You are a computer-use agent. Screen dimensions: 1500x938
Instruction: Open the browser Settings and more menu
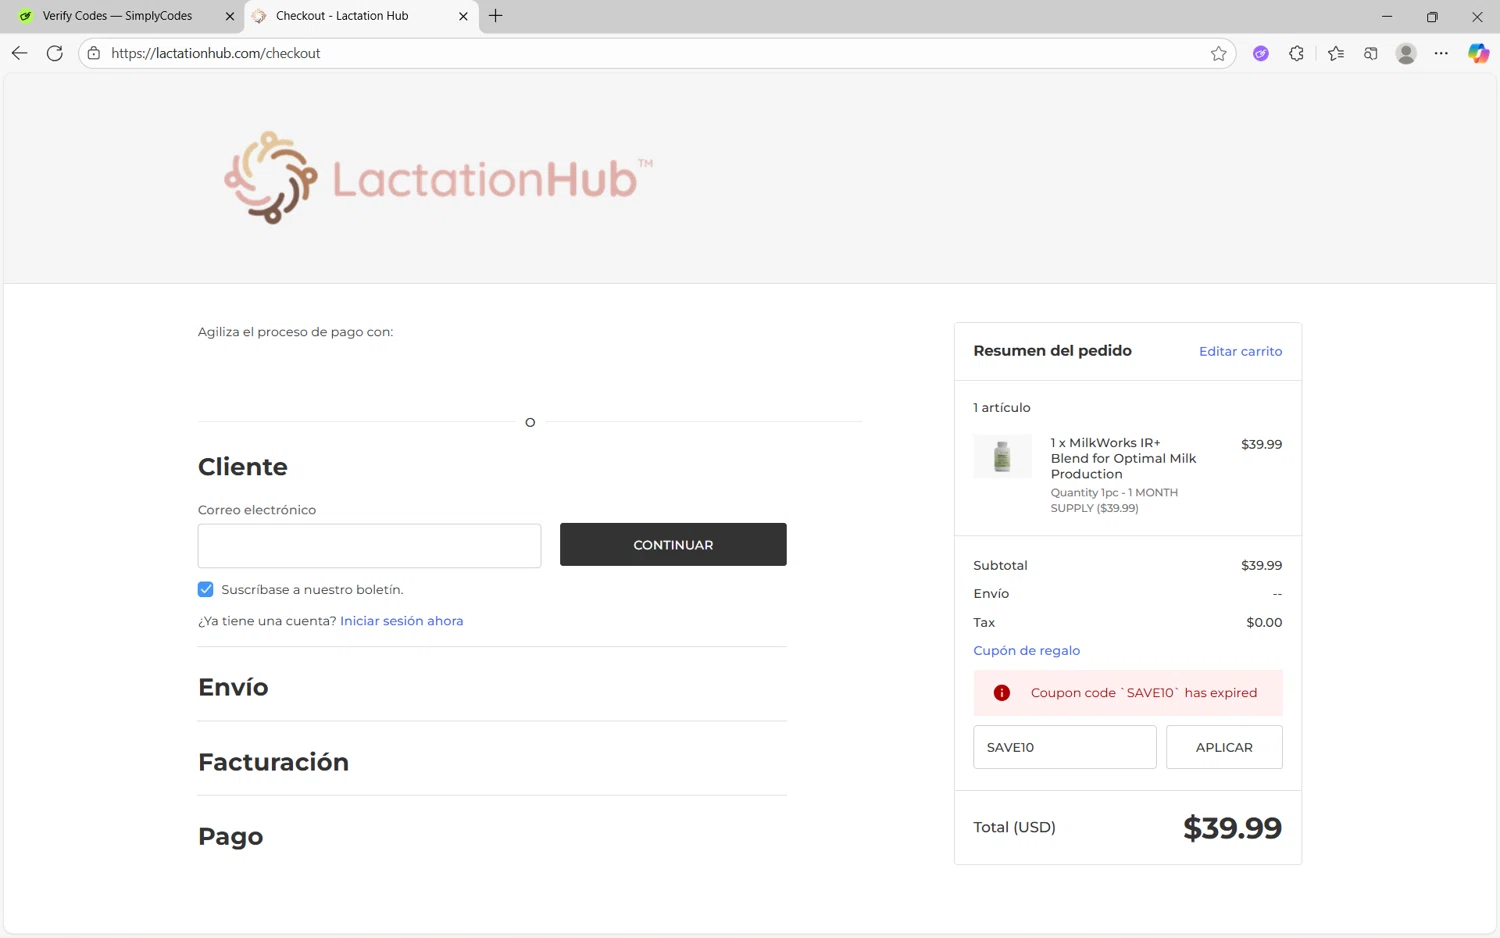[x=1441, y=54]
